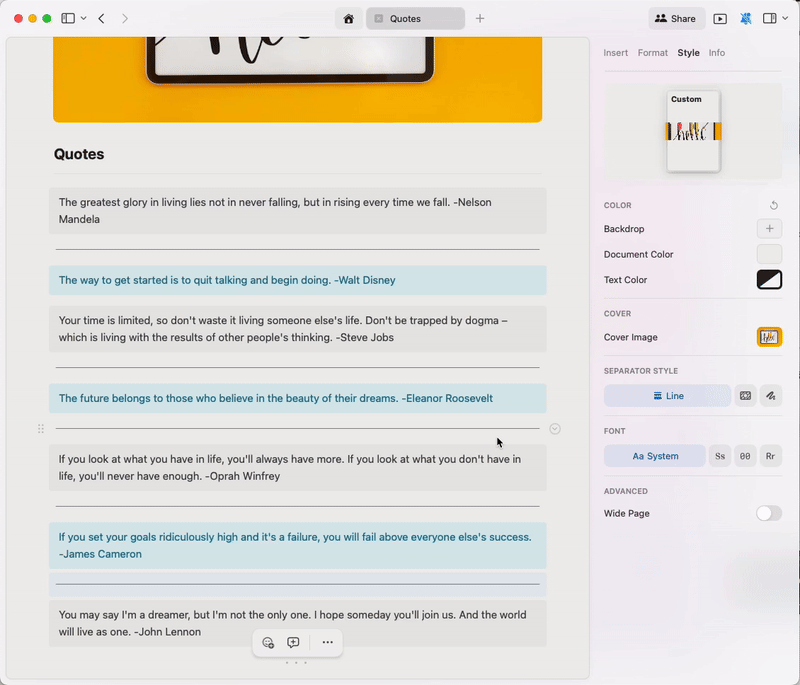Click the Nelson Mandela quote block
This screenshot has height=685, width=800.
point(297,211)
